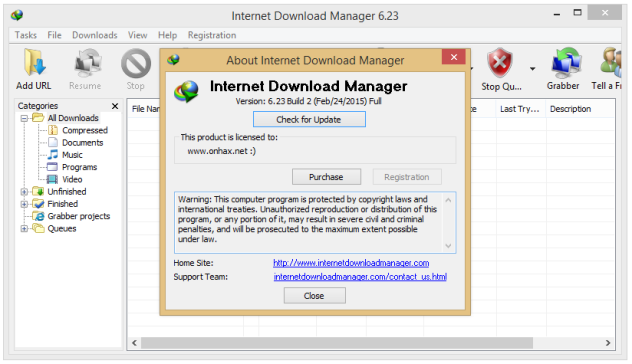The height and width of the screenshot is (364, 632).
Task: Select the Queues folder
Action: (x=62, y=229)
